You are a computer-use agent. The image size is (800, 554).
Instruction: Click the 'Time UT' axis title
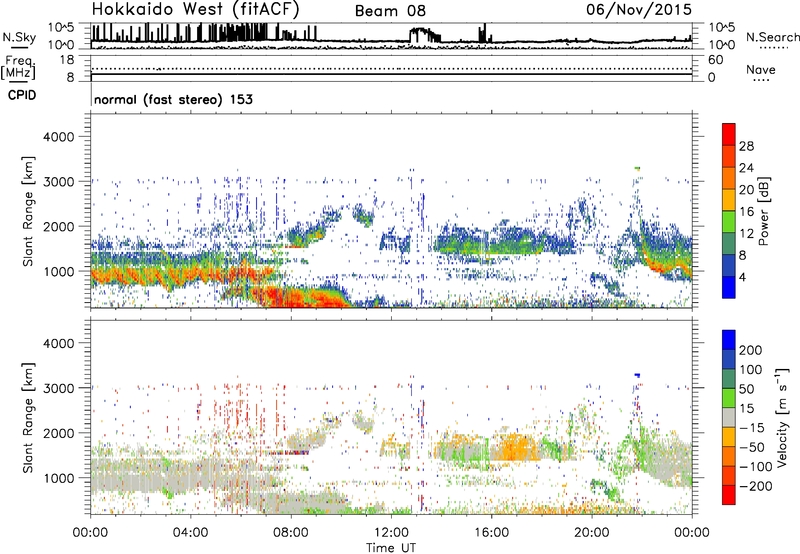click(x=391, y=548)
